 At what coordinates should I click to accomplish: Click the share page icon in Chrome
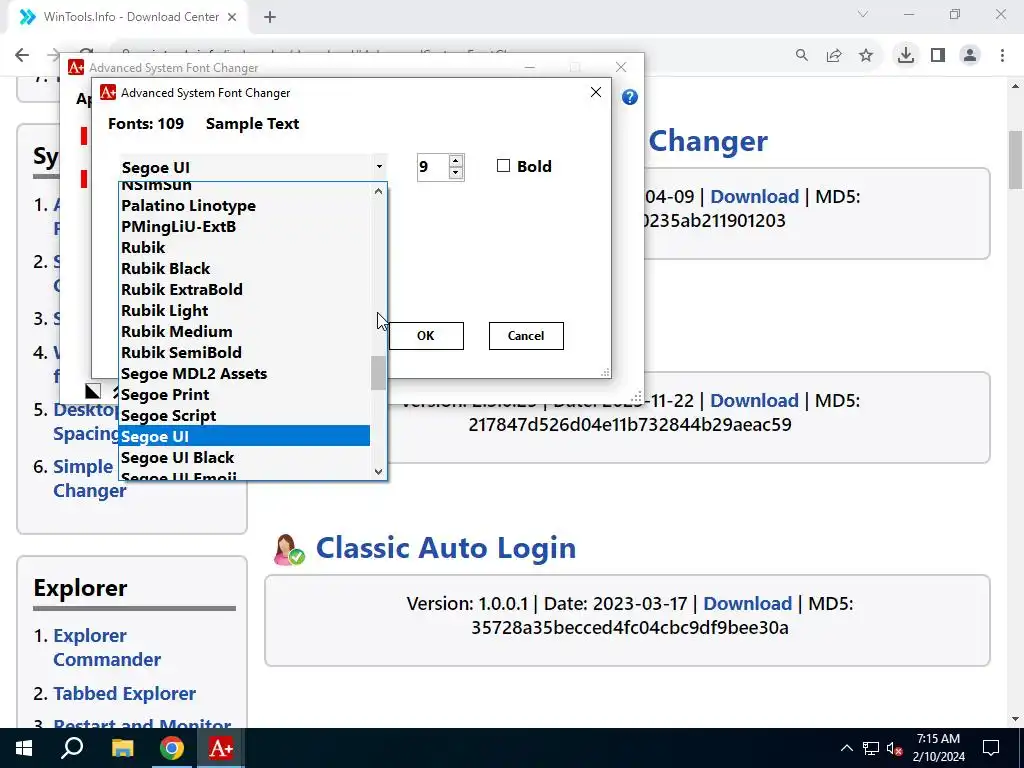pos(834,56)
